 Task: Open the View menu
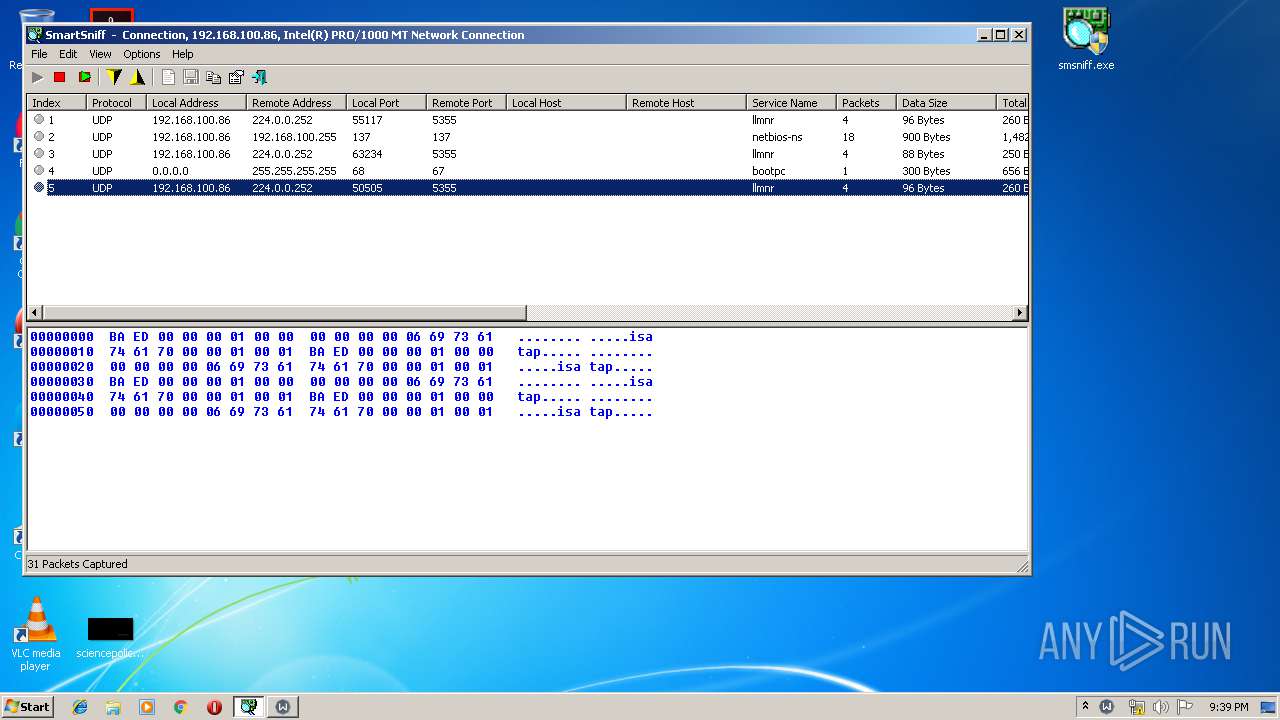(x=100, y=54)
